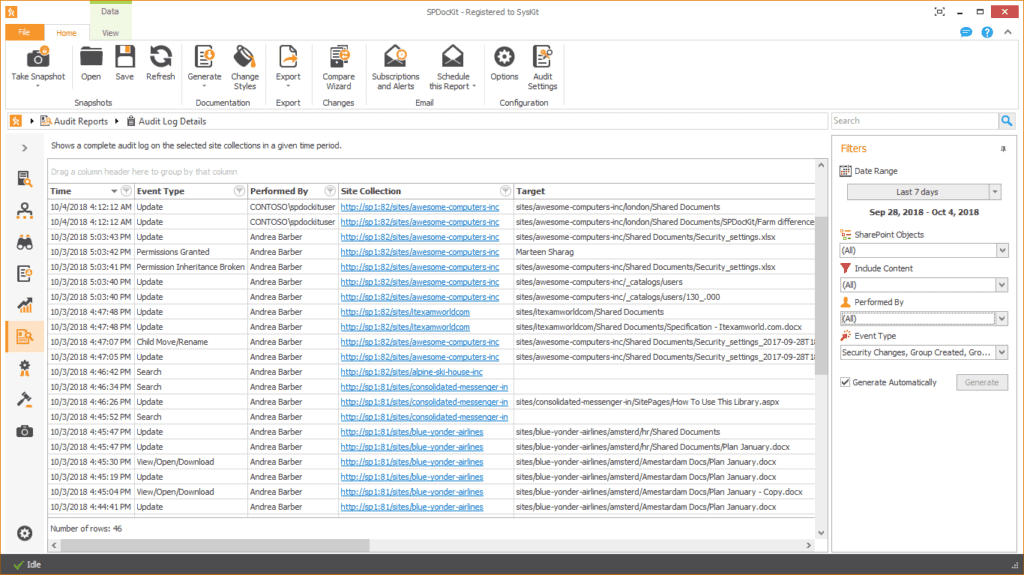Open the sidebar user hierarchy icon
1024x575 pixels.
tap(25, 210)
